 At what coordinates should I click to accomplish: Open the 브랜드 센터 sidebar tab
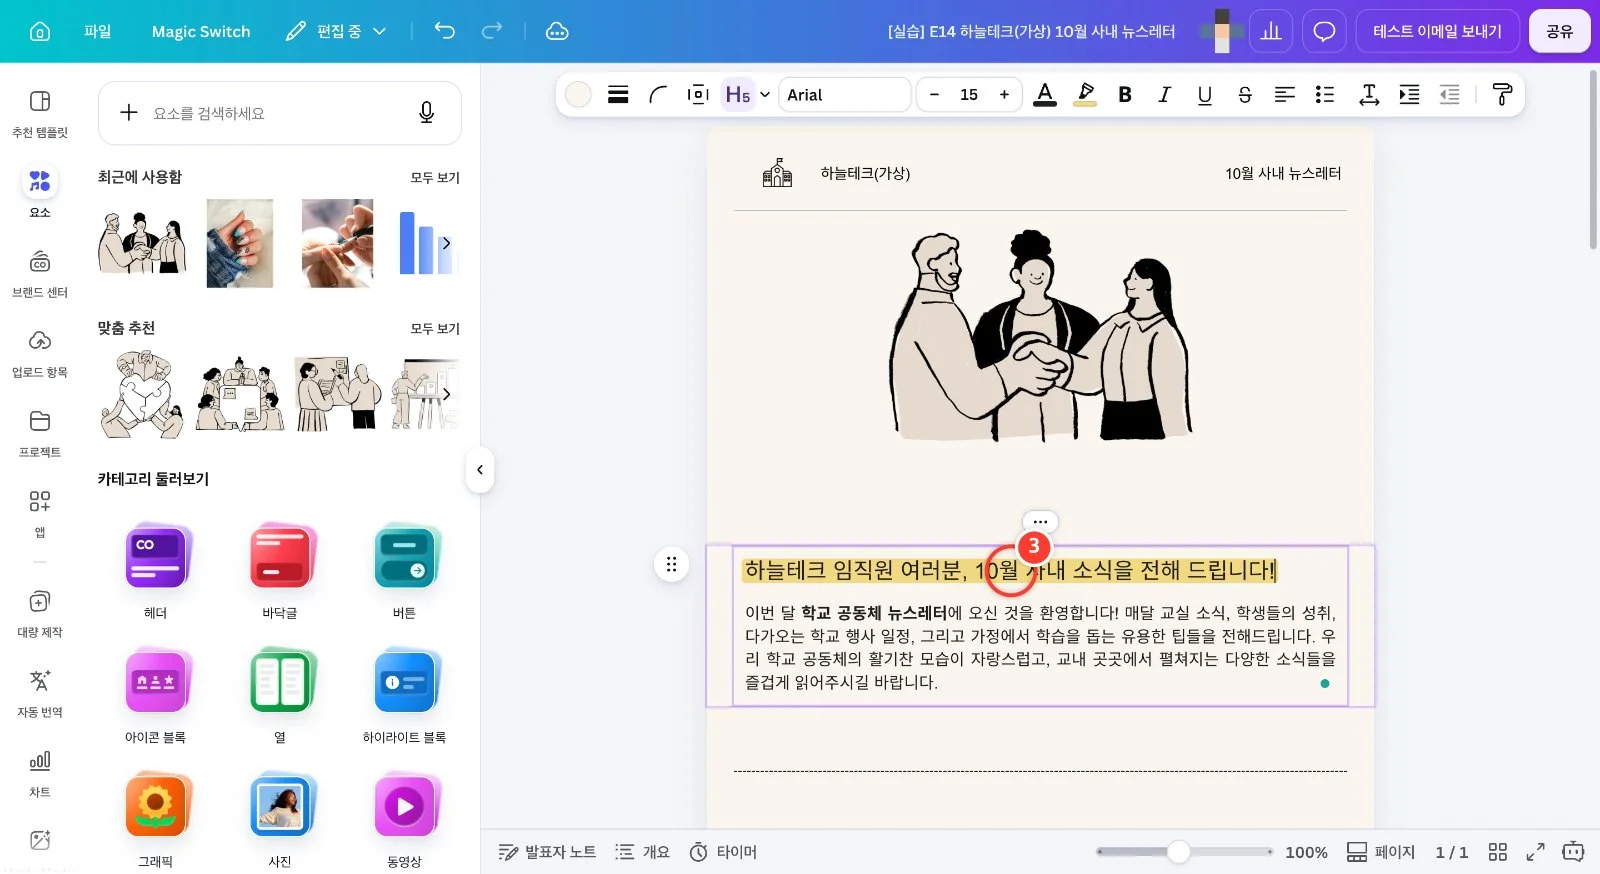tap(40, 273)
